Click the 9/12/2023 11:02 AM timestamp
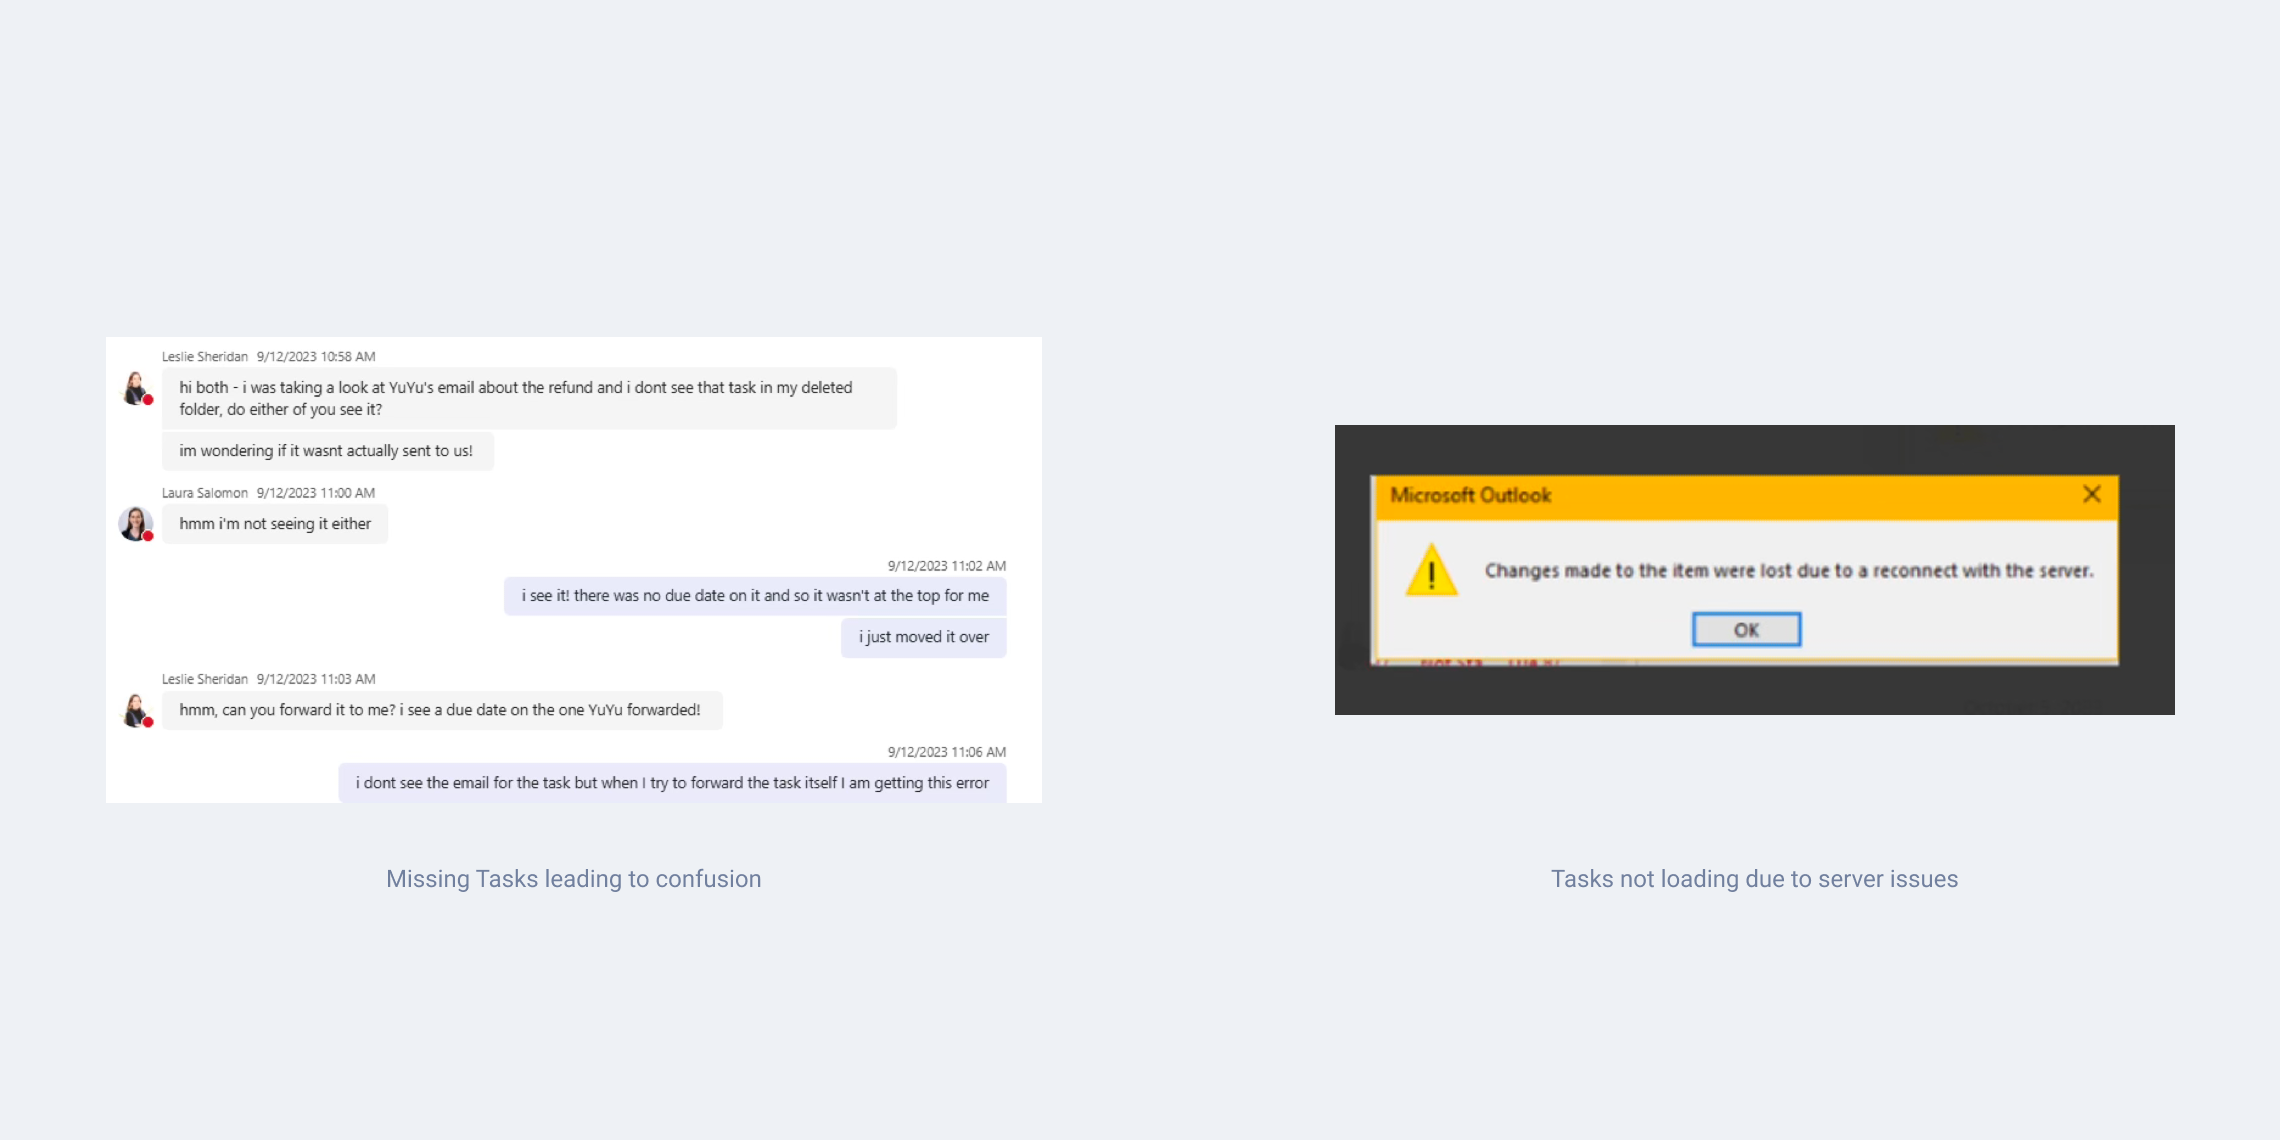The height and width of the screenshot is (1140, 2280). [947, 566]
